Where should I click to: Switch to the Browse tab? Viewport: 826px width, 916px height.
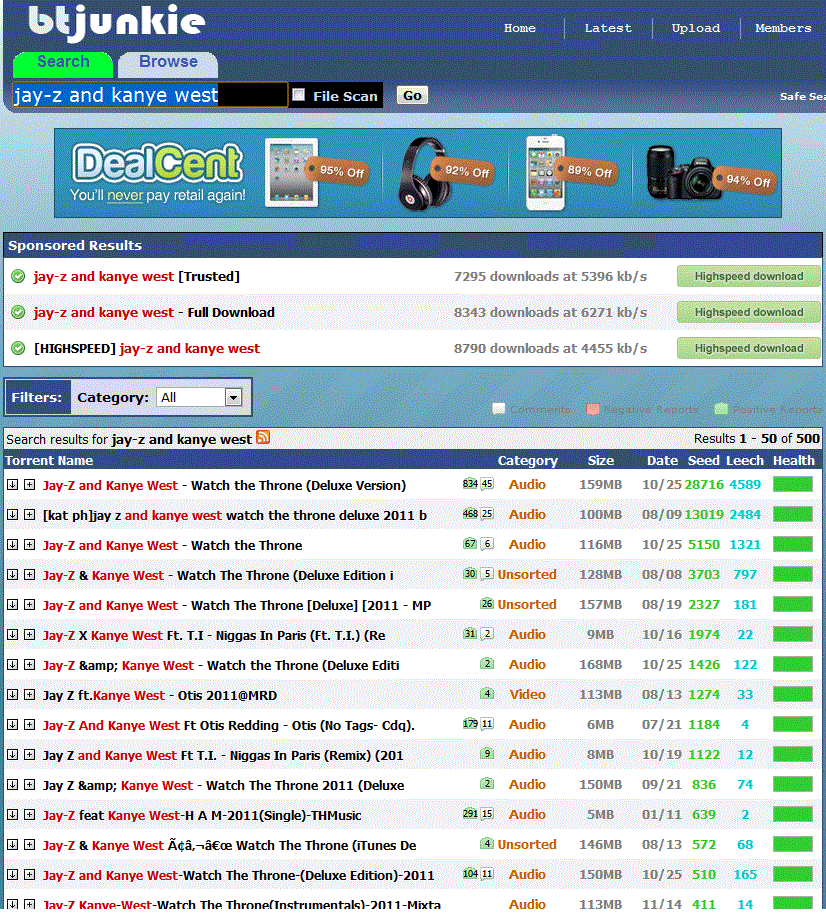pyautogui.click(x=167, y=63)
